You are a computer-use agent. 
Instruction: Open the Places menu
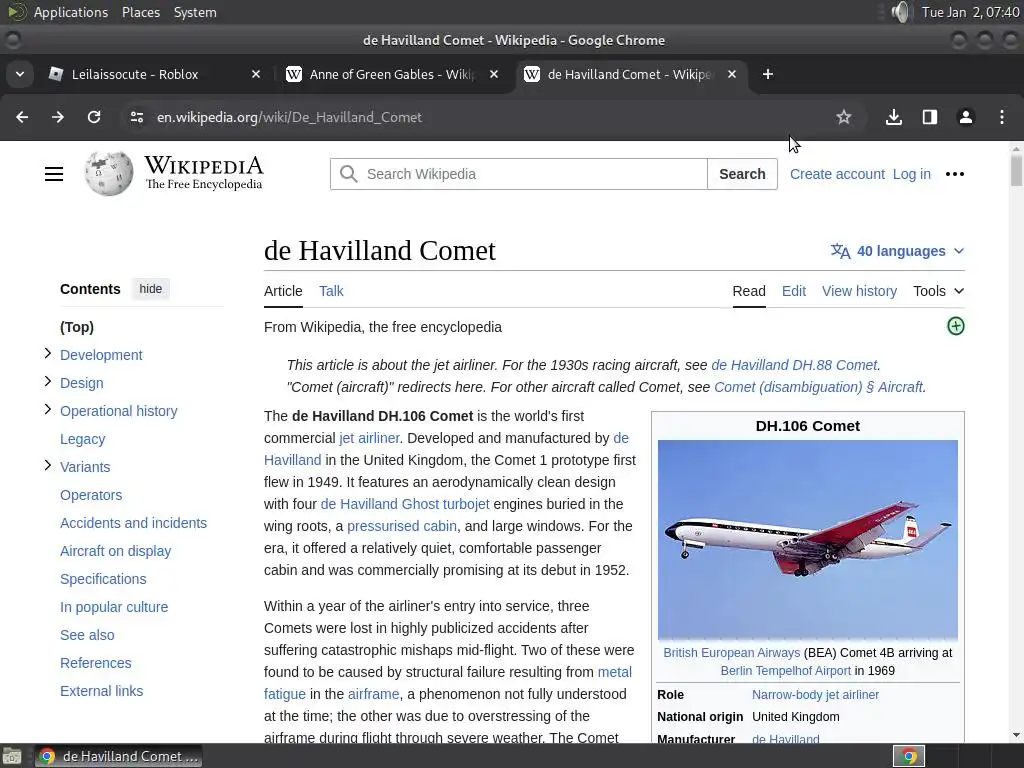141,12
